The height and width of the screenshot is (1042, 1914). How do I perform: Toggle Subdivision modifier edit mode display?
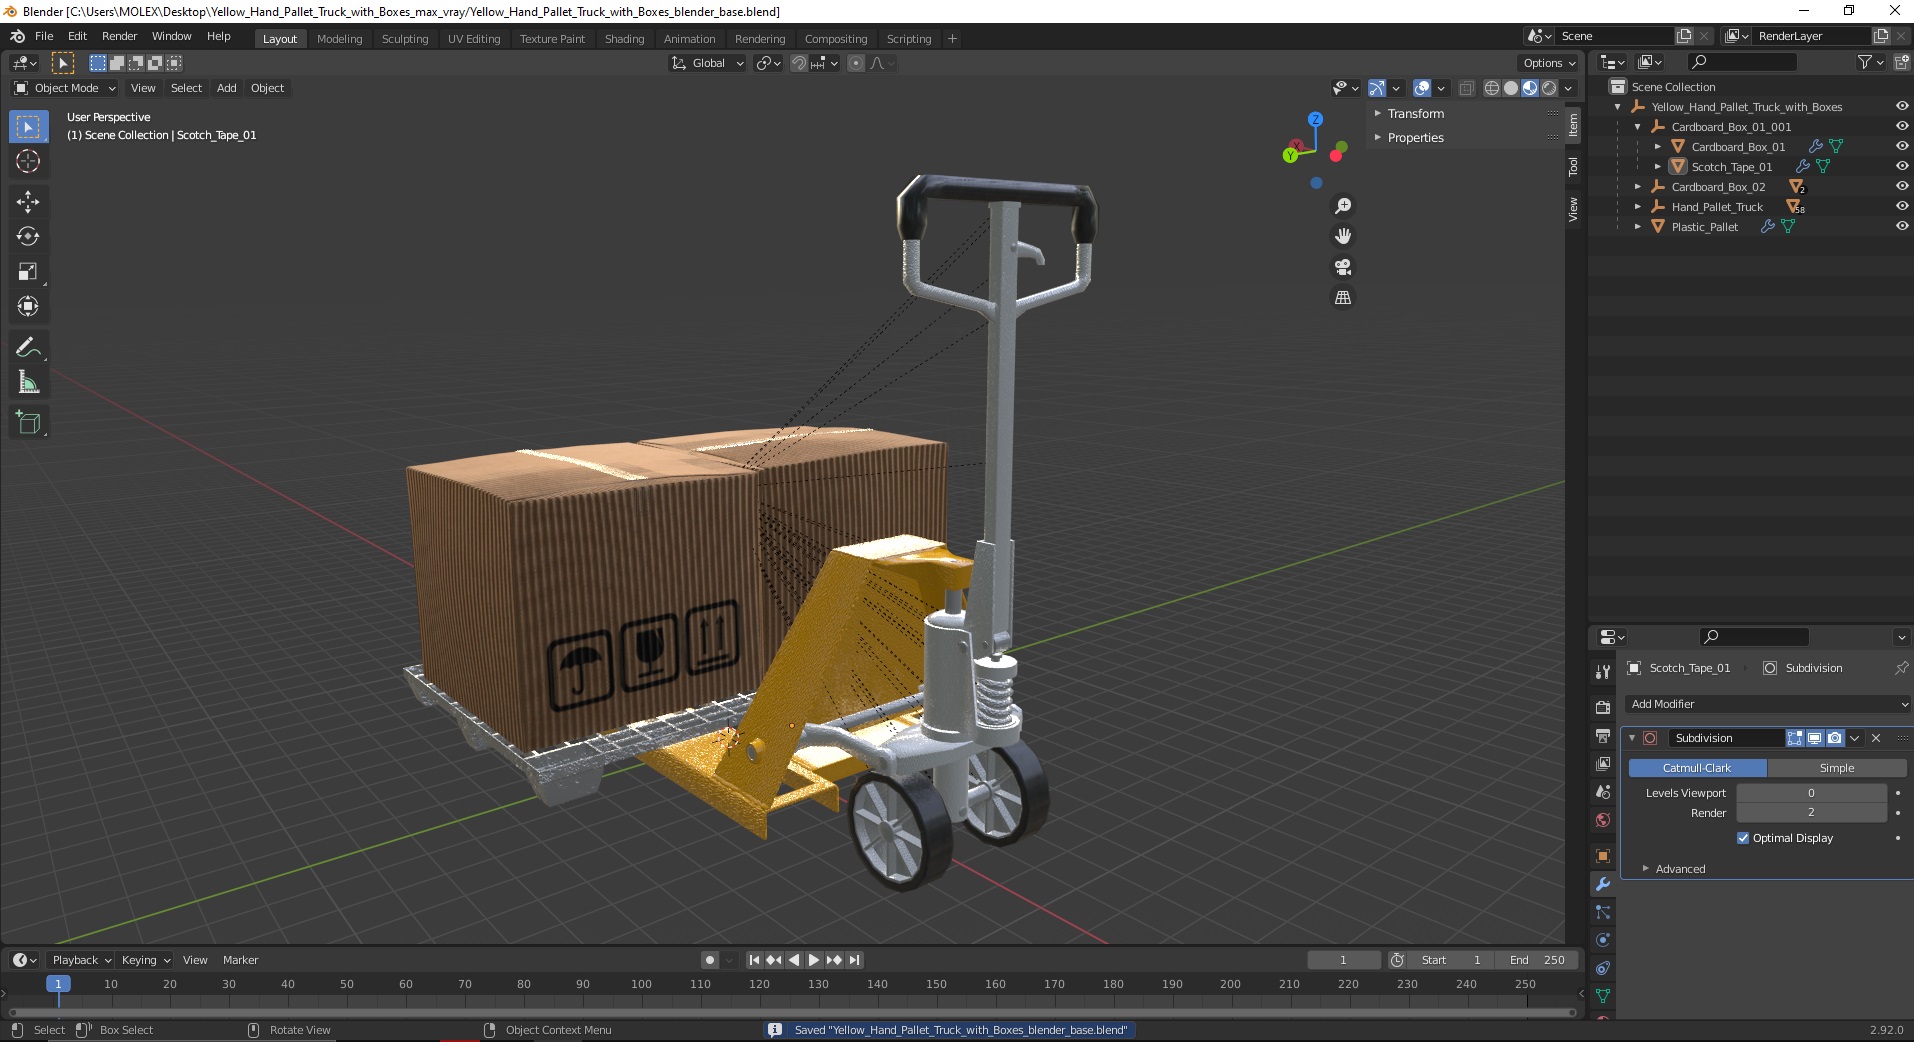point(1795,738)
